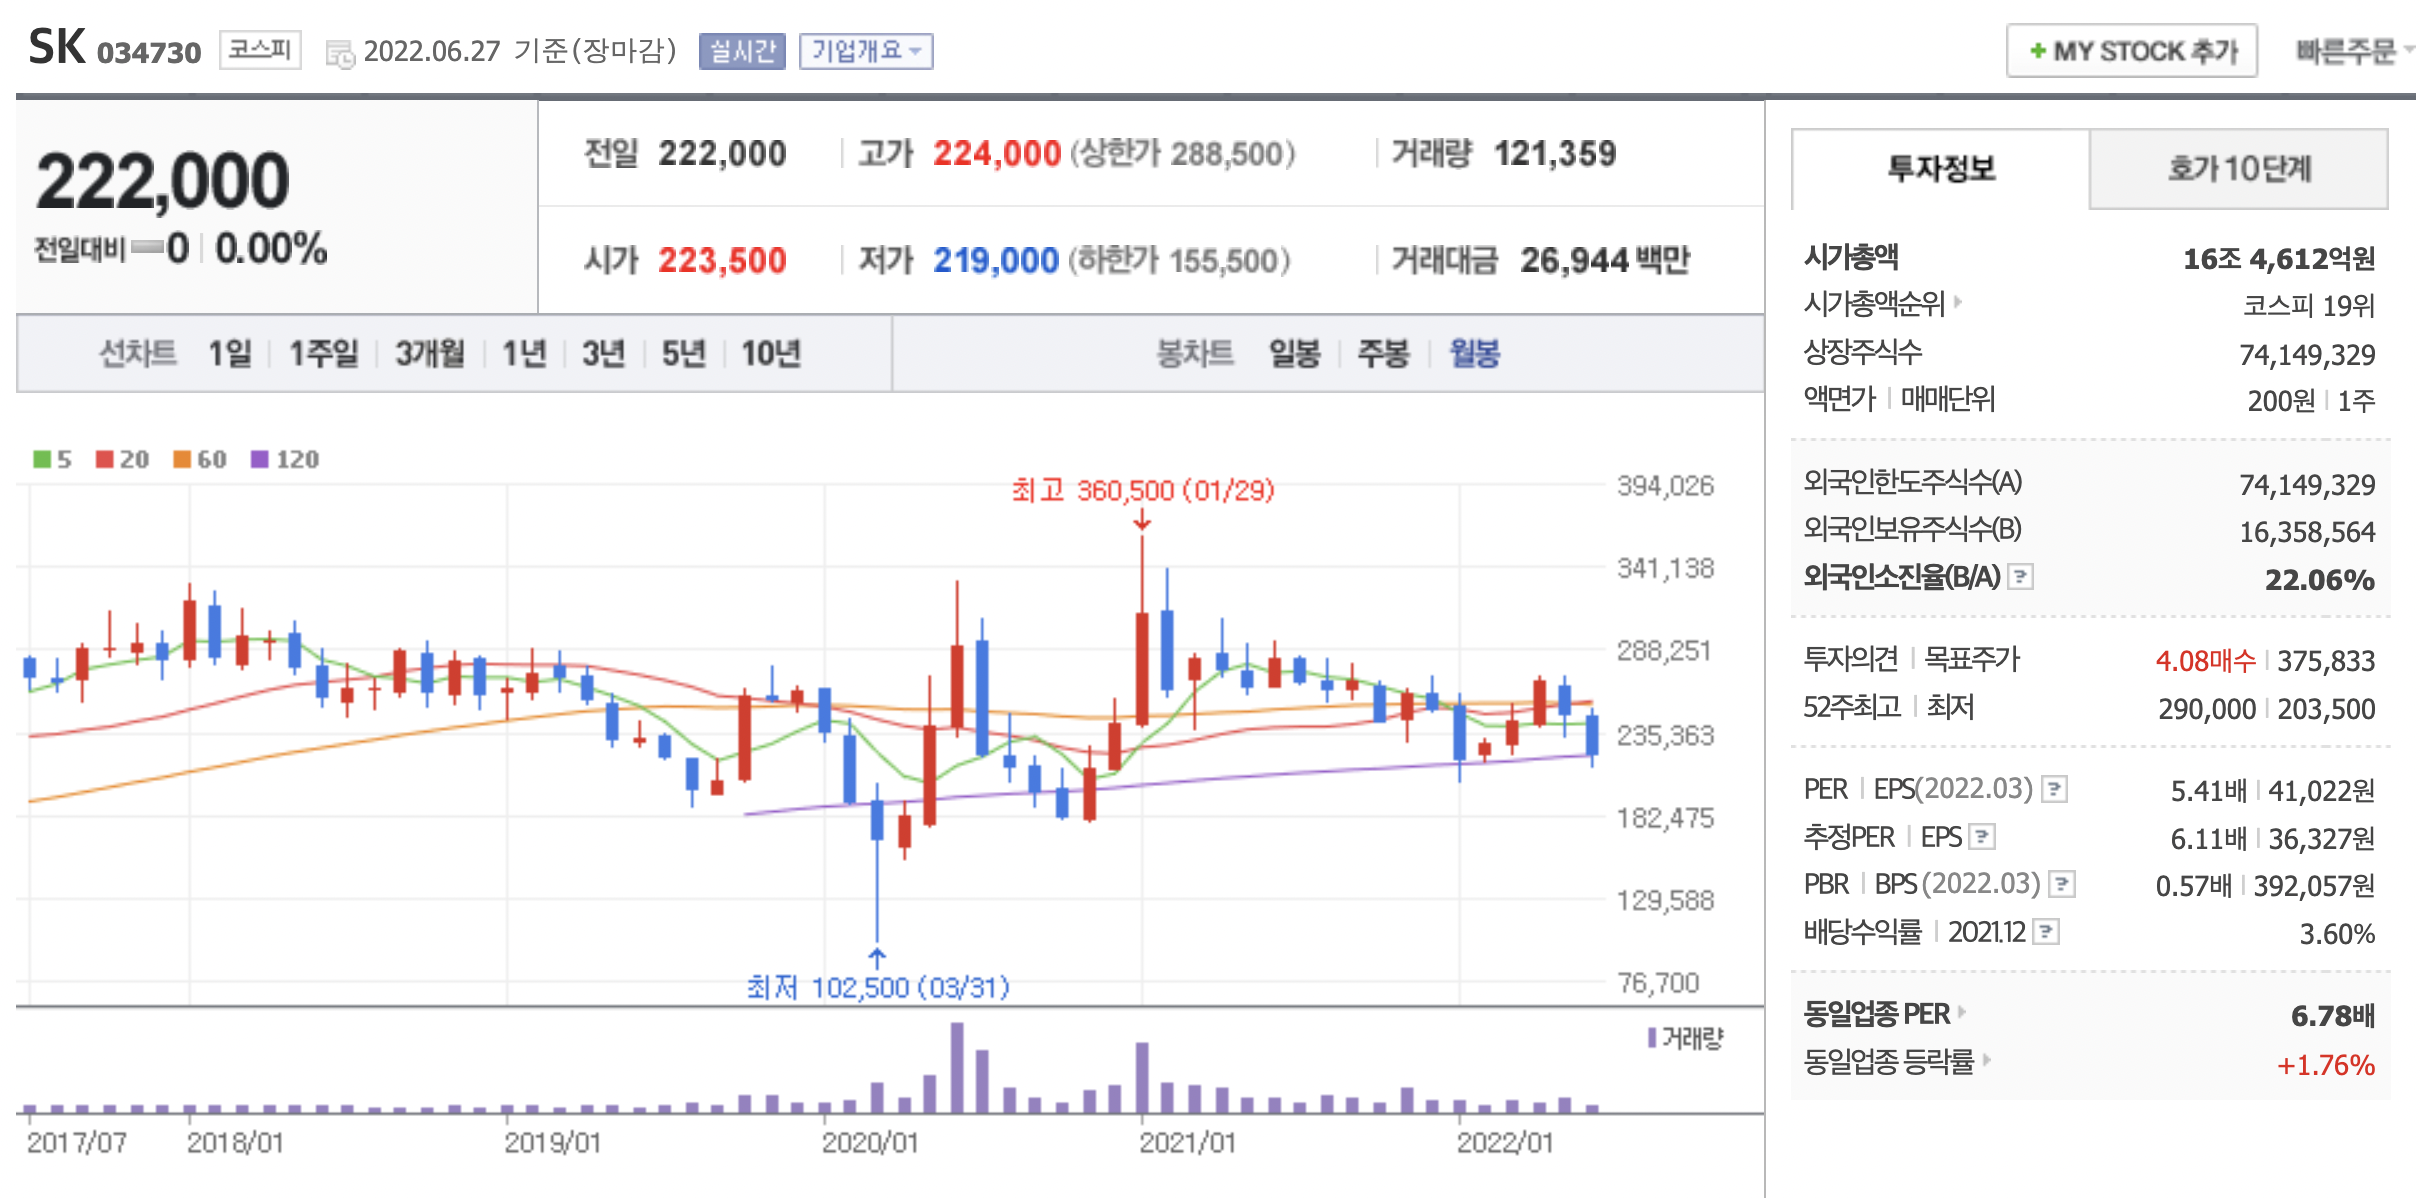2420x1198 pixels.
Task: Click the 4.08매수 opinion value
Action: pos(2205,661)
